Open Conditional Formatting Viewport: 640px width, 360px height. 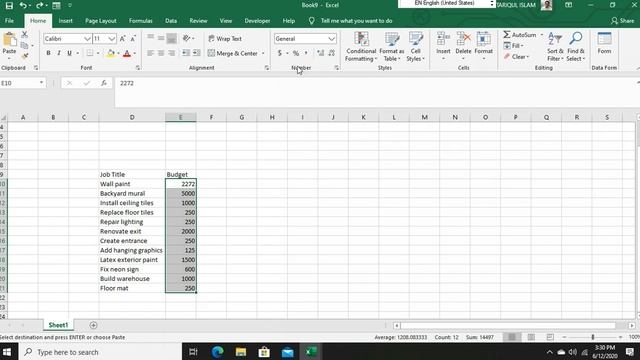click(x=361, y=47)
